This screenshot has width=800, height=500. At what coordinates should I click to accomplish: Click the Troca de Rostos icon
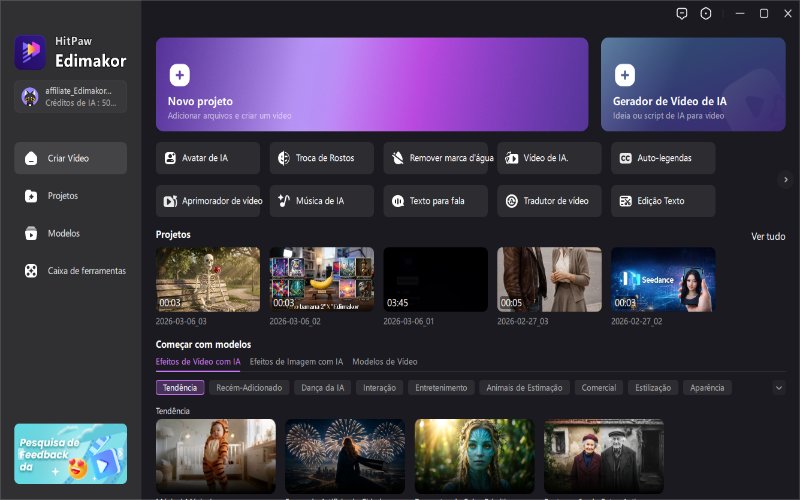point(284,158)
